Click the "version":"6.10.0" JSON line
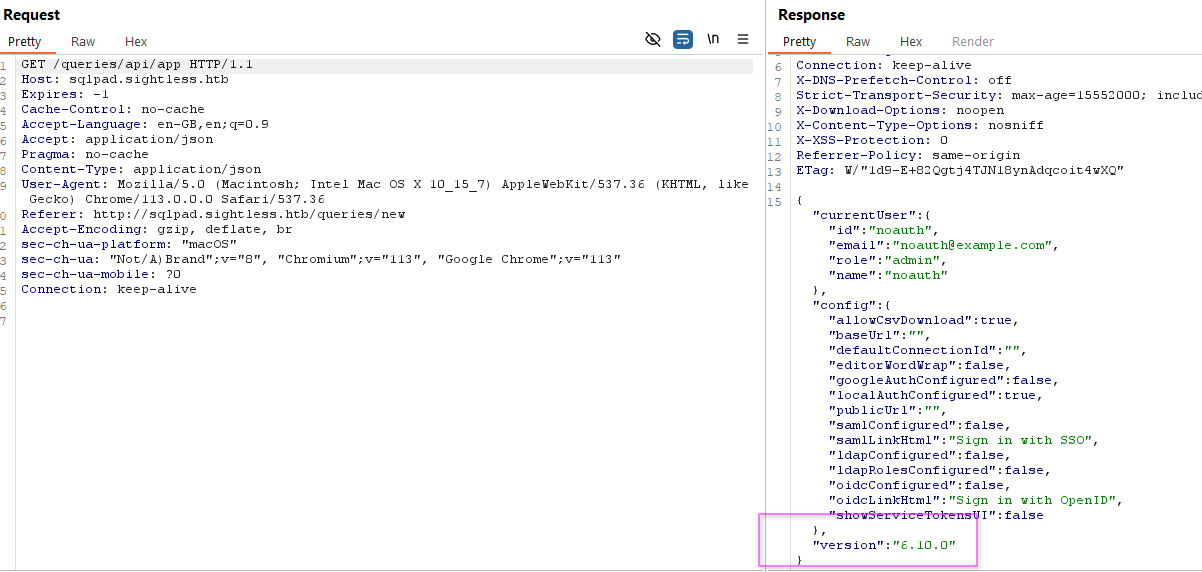The image size is (1202, 572). pos(884,545)
